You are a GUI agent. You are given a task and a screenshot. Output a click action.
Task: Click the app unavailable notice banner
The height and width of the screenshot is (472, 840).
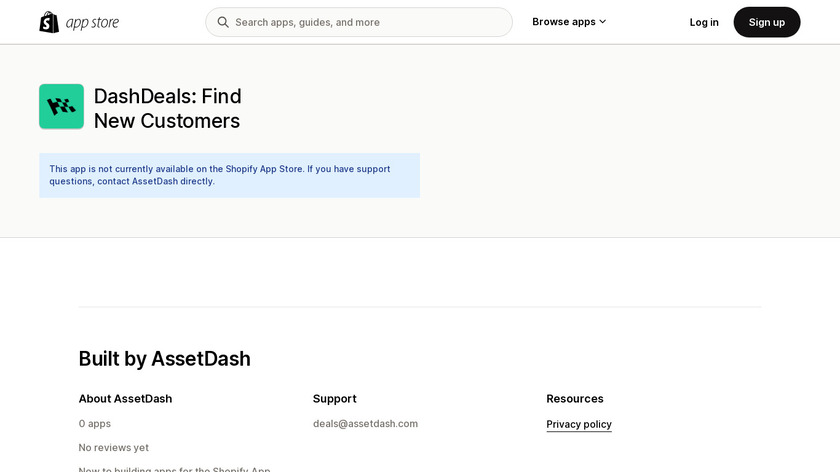(x=229, y=175)
